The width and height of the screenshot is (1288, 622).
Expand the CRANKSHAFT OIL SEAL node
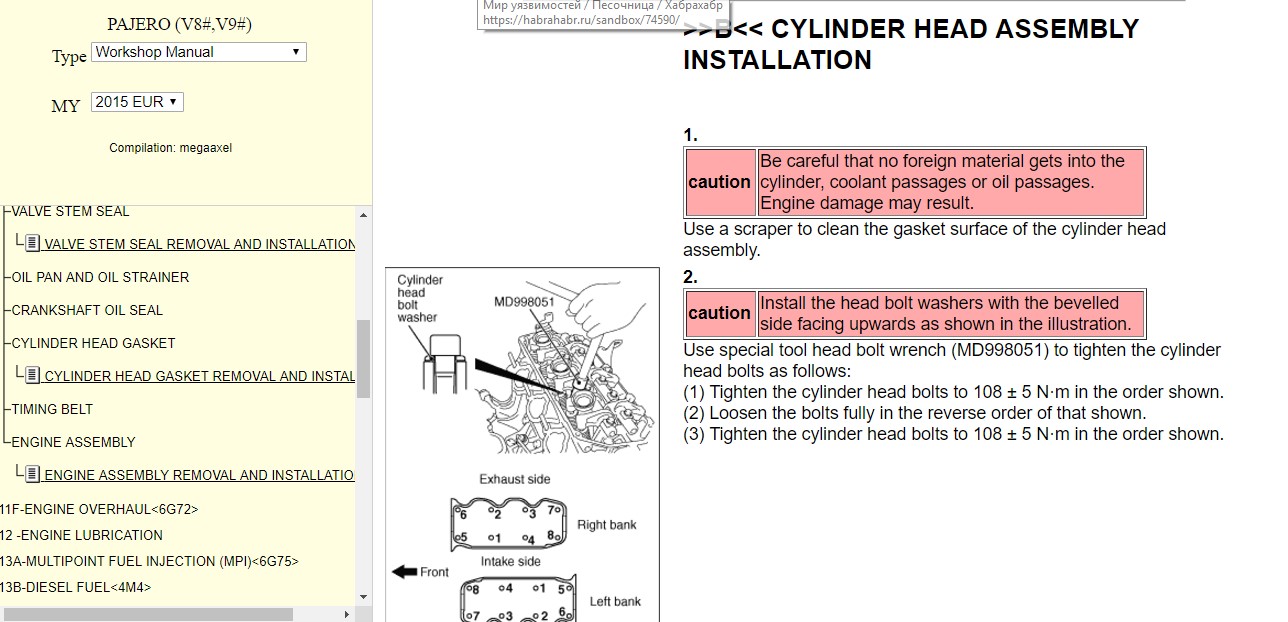point(87,310)
